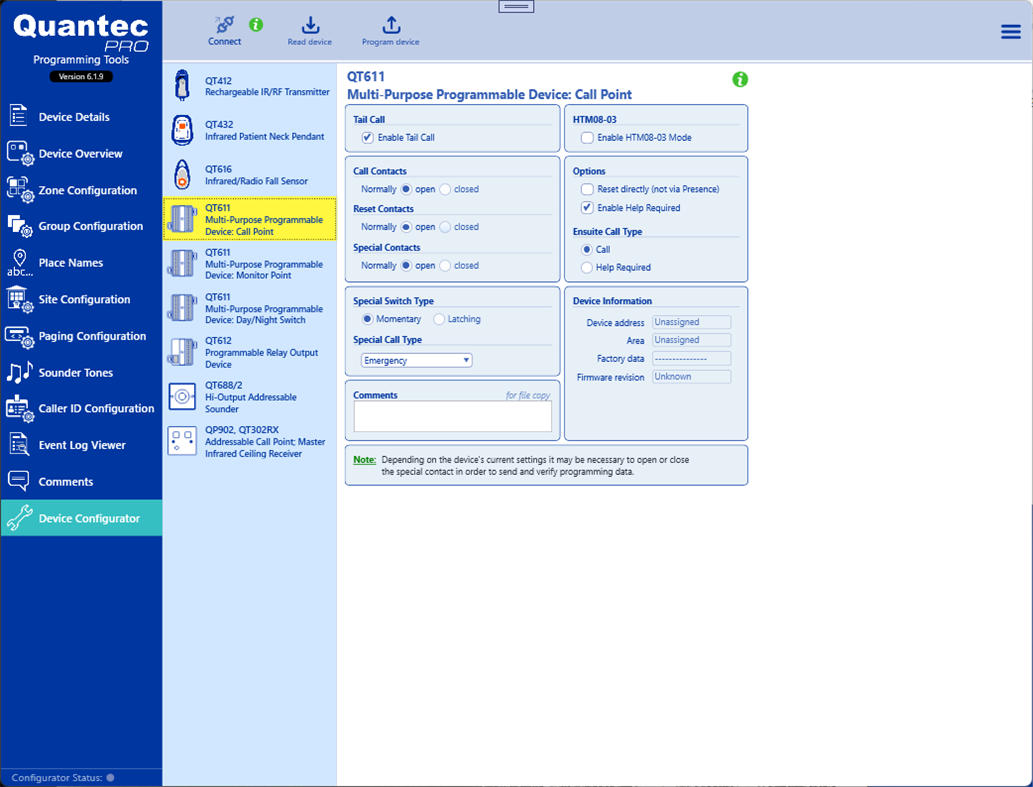The width and height of the screenshot is (1033, 787).
Task: Click the Caller ID Configuration icon
Action: (20, 408)
